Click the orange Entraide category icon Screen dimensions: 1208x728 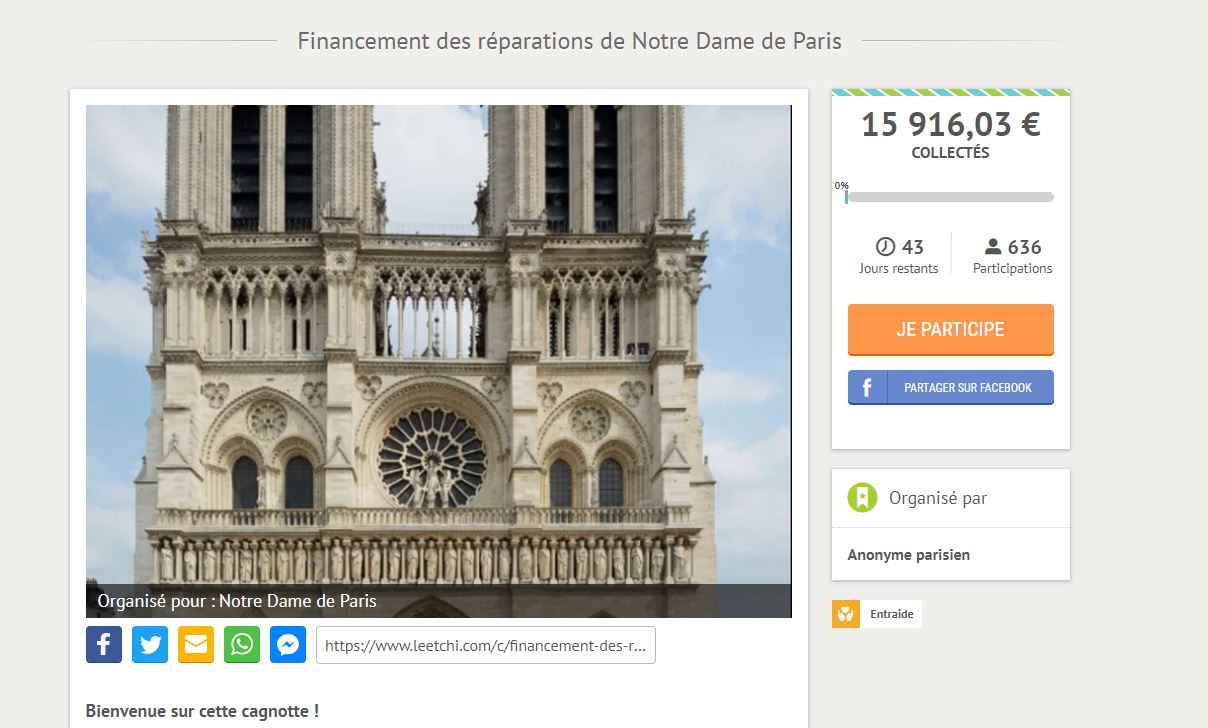point(846,614)
